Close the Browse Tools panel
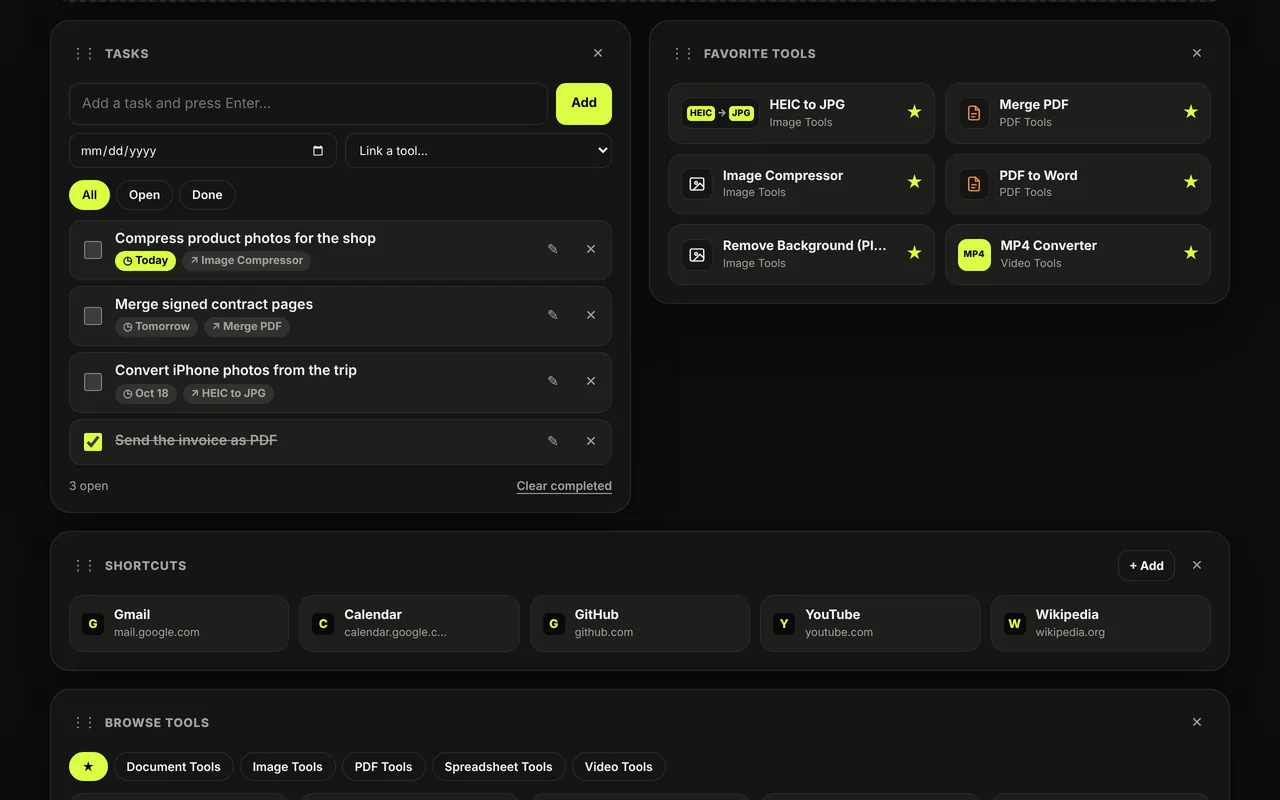 (x=1197, y=722)
